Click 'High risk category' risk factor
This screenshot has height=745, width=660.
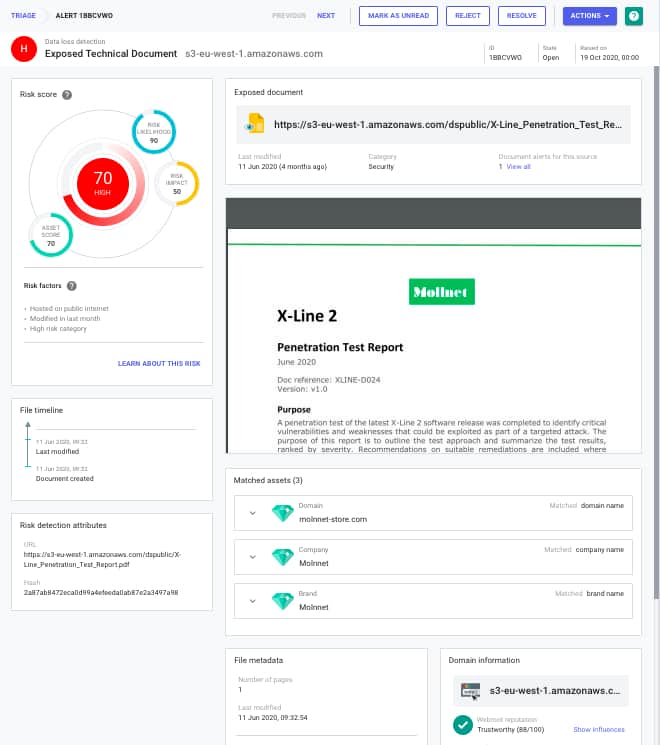(58, 329)
